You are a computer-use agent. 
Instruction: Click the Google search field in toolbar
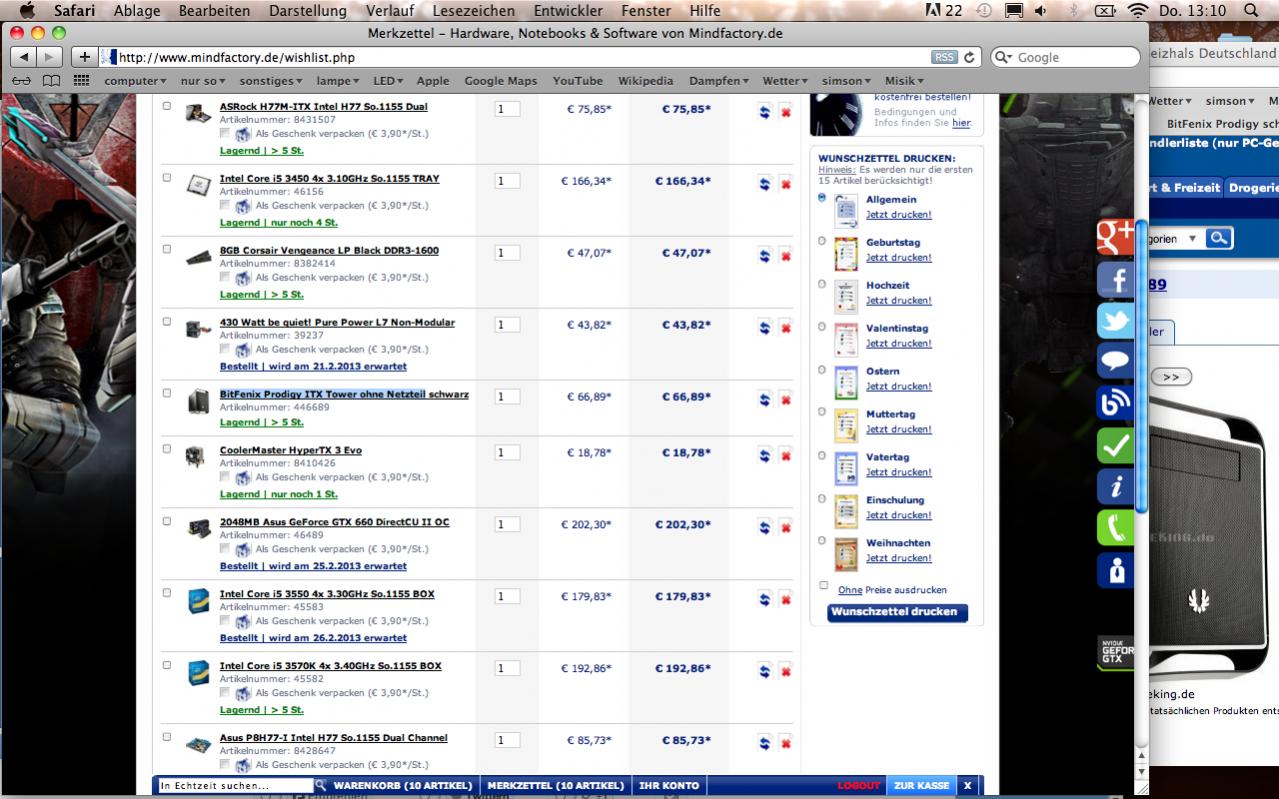[1065, 57]
